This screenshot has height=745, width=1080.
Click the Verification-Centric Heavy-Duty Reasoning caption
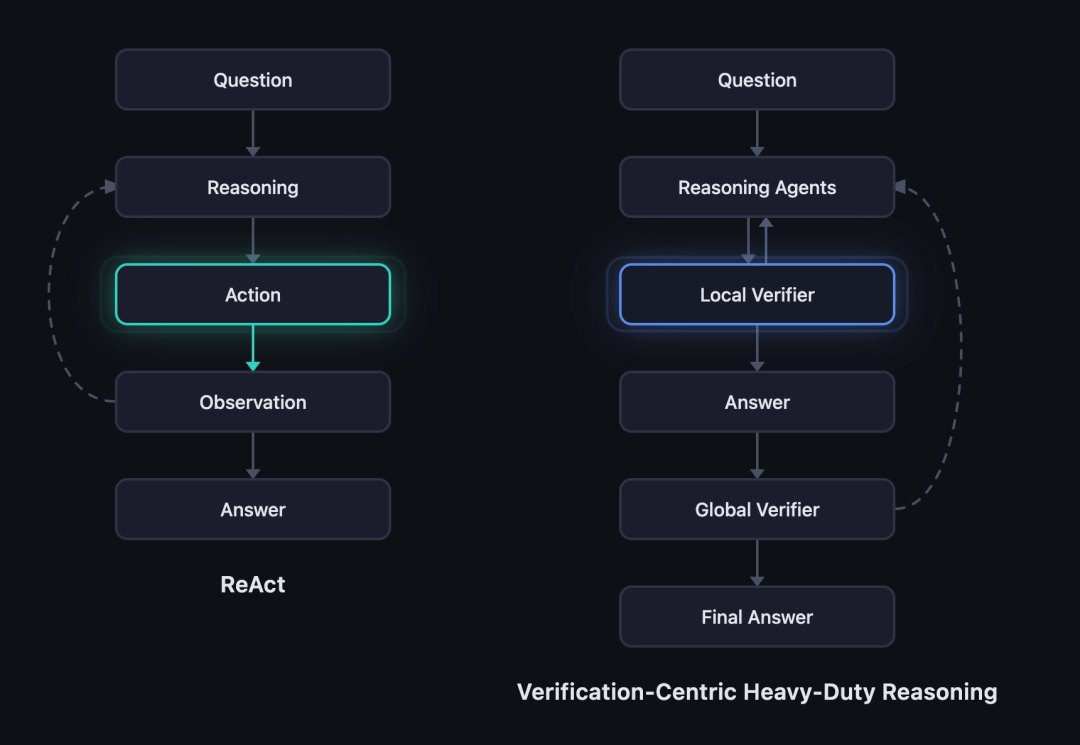click(x=757, y=691)
